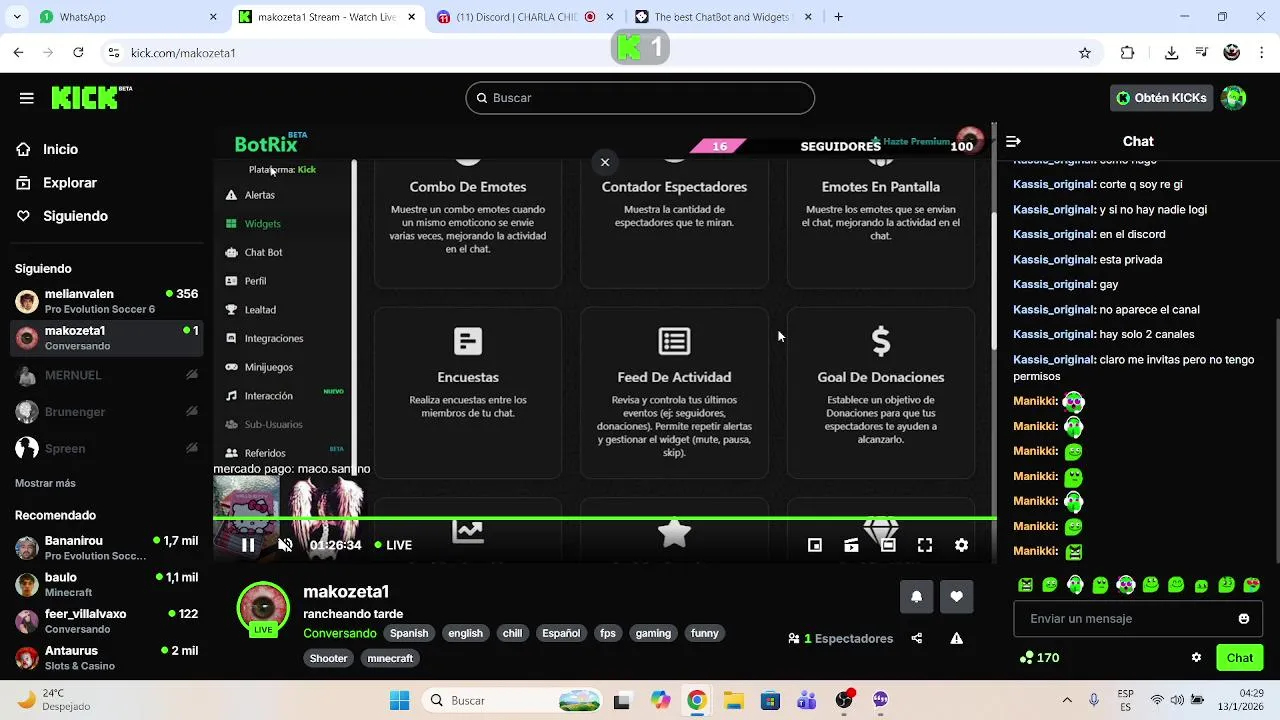Open the emoji picker in chat input

1244,619
